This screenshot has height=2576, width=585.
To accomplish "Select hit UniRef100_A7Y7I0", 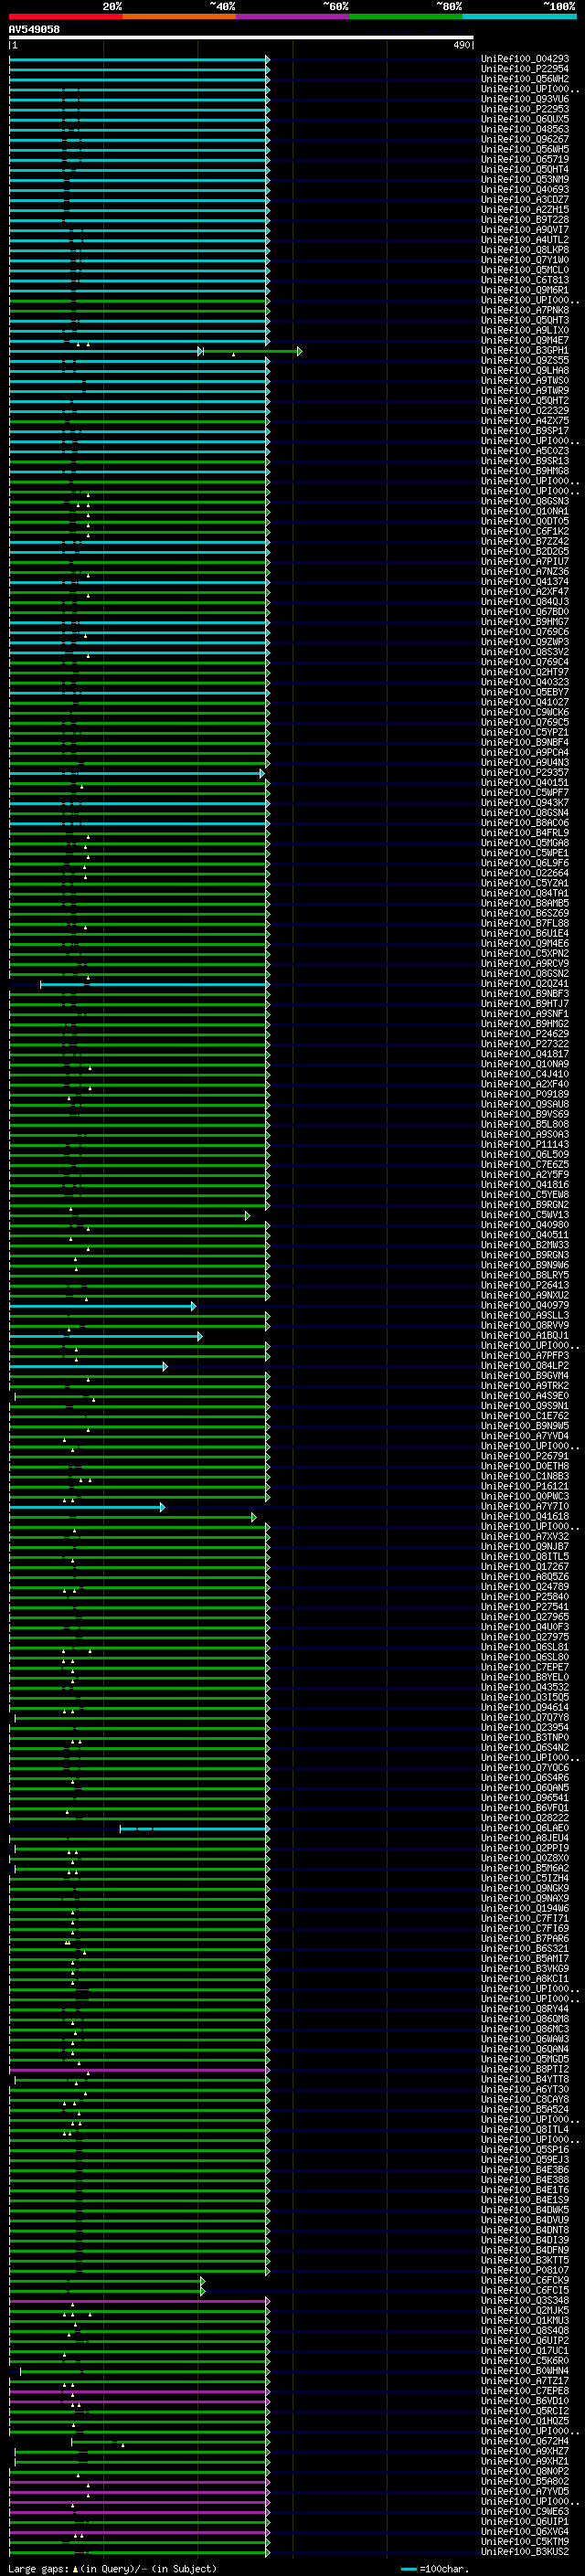I will (525, 1506).
